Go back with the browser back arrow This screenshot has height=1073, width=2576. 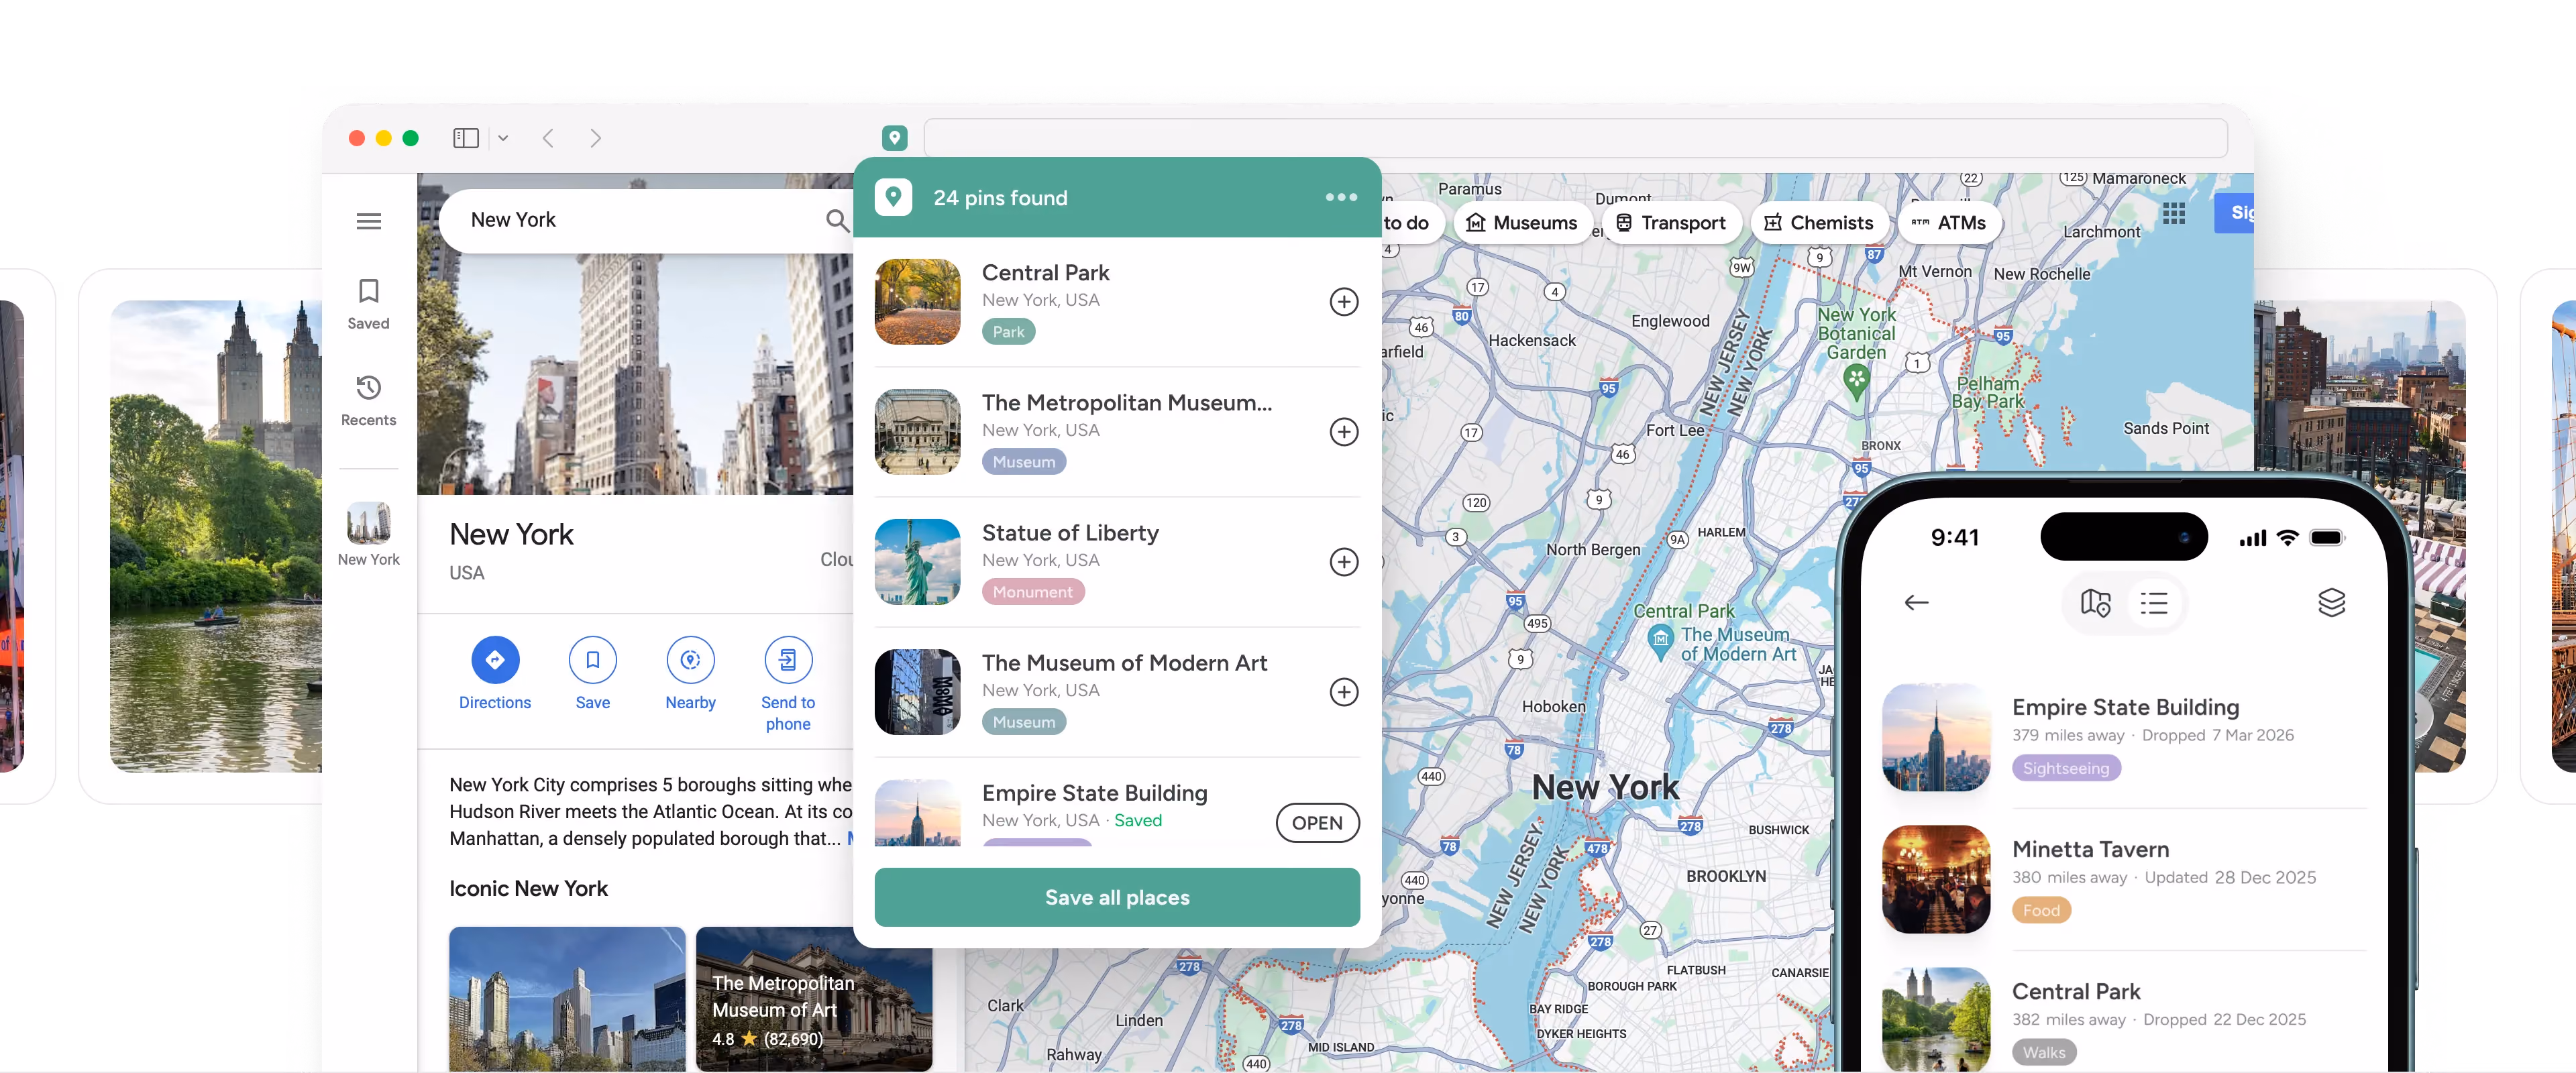tap(548, 138)
